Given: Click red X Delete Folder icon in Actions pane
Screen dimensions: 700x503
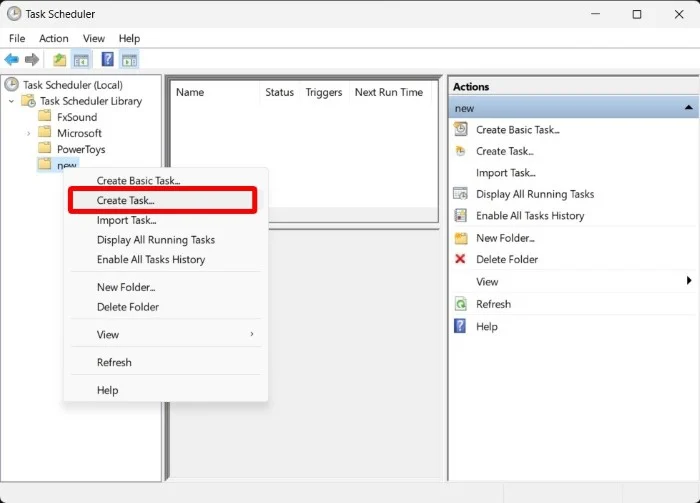Looking at the screenshot, I should point(460,259).
